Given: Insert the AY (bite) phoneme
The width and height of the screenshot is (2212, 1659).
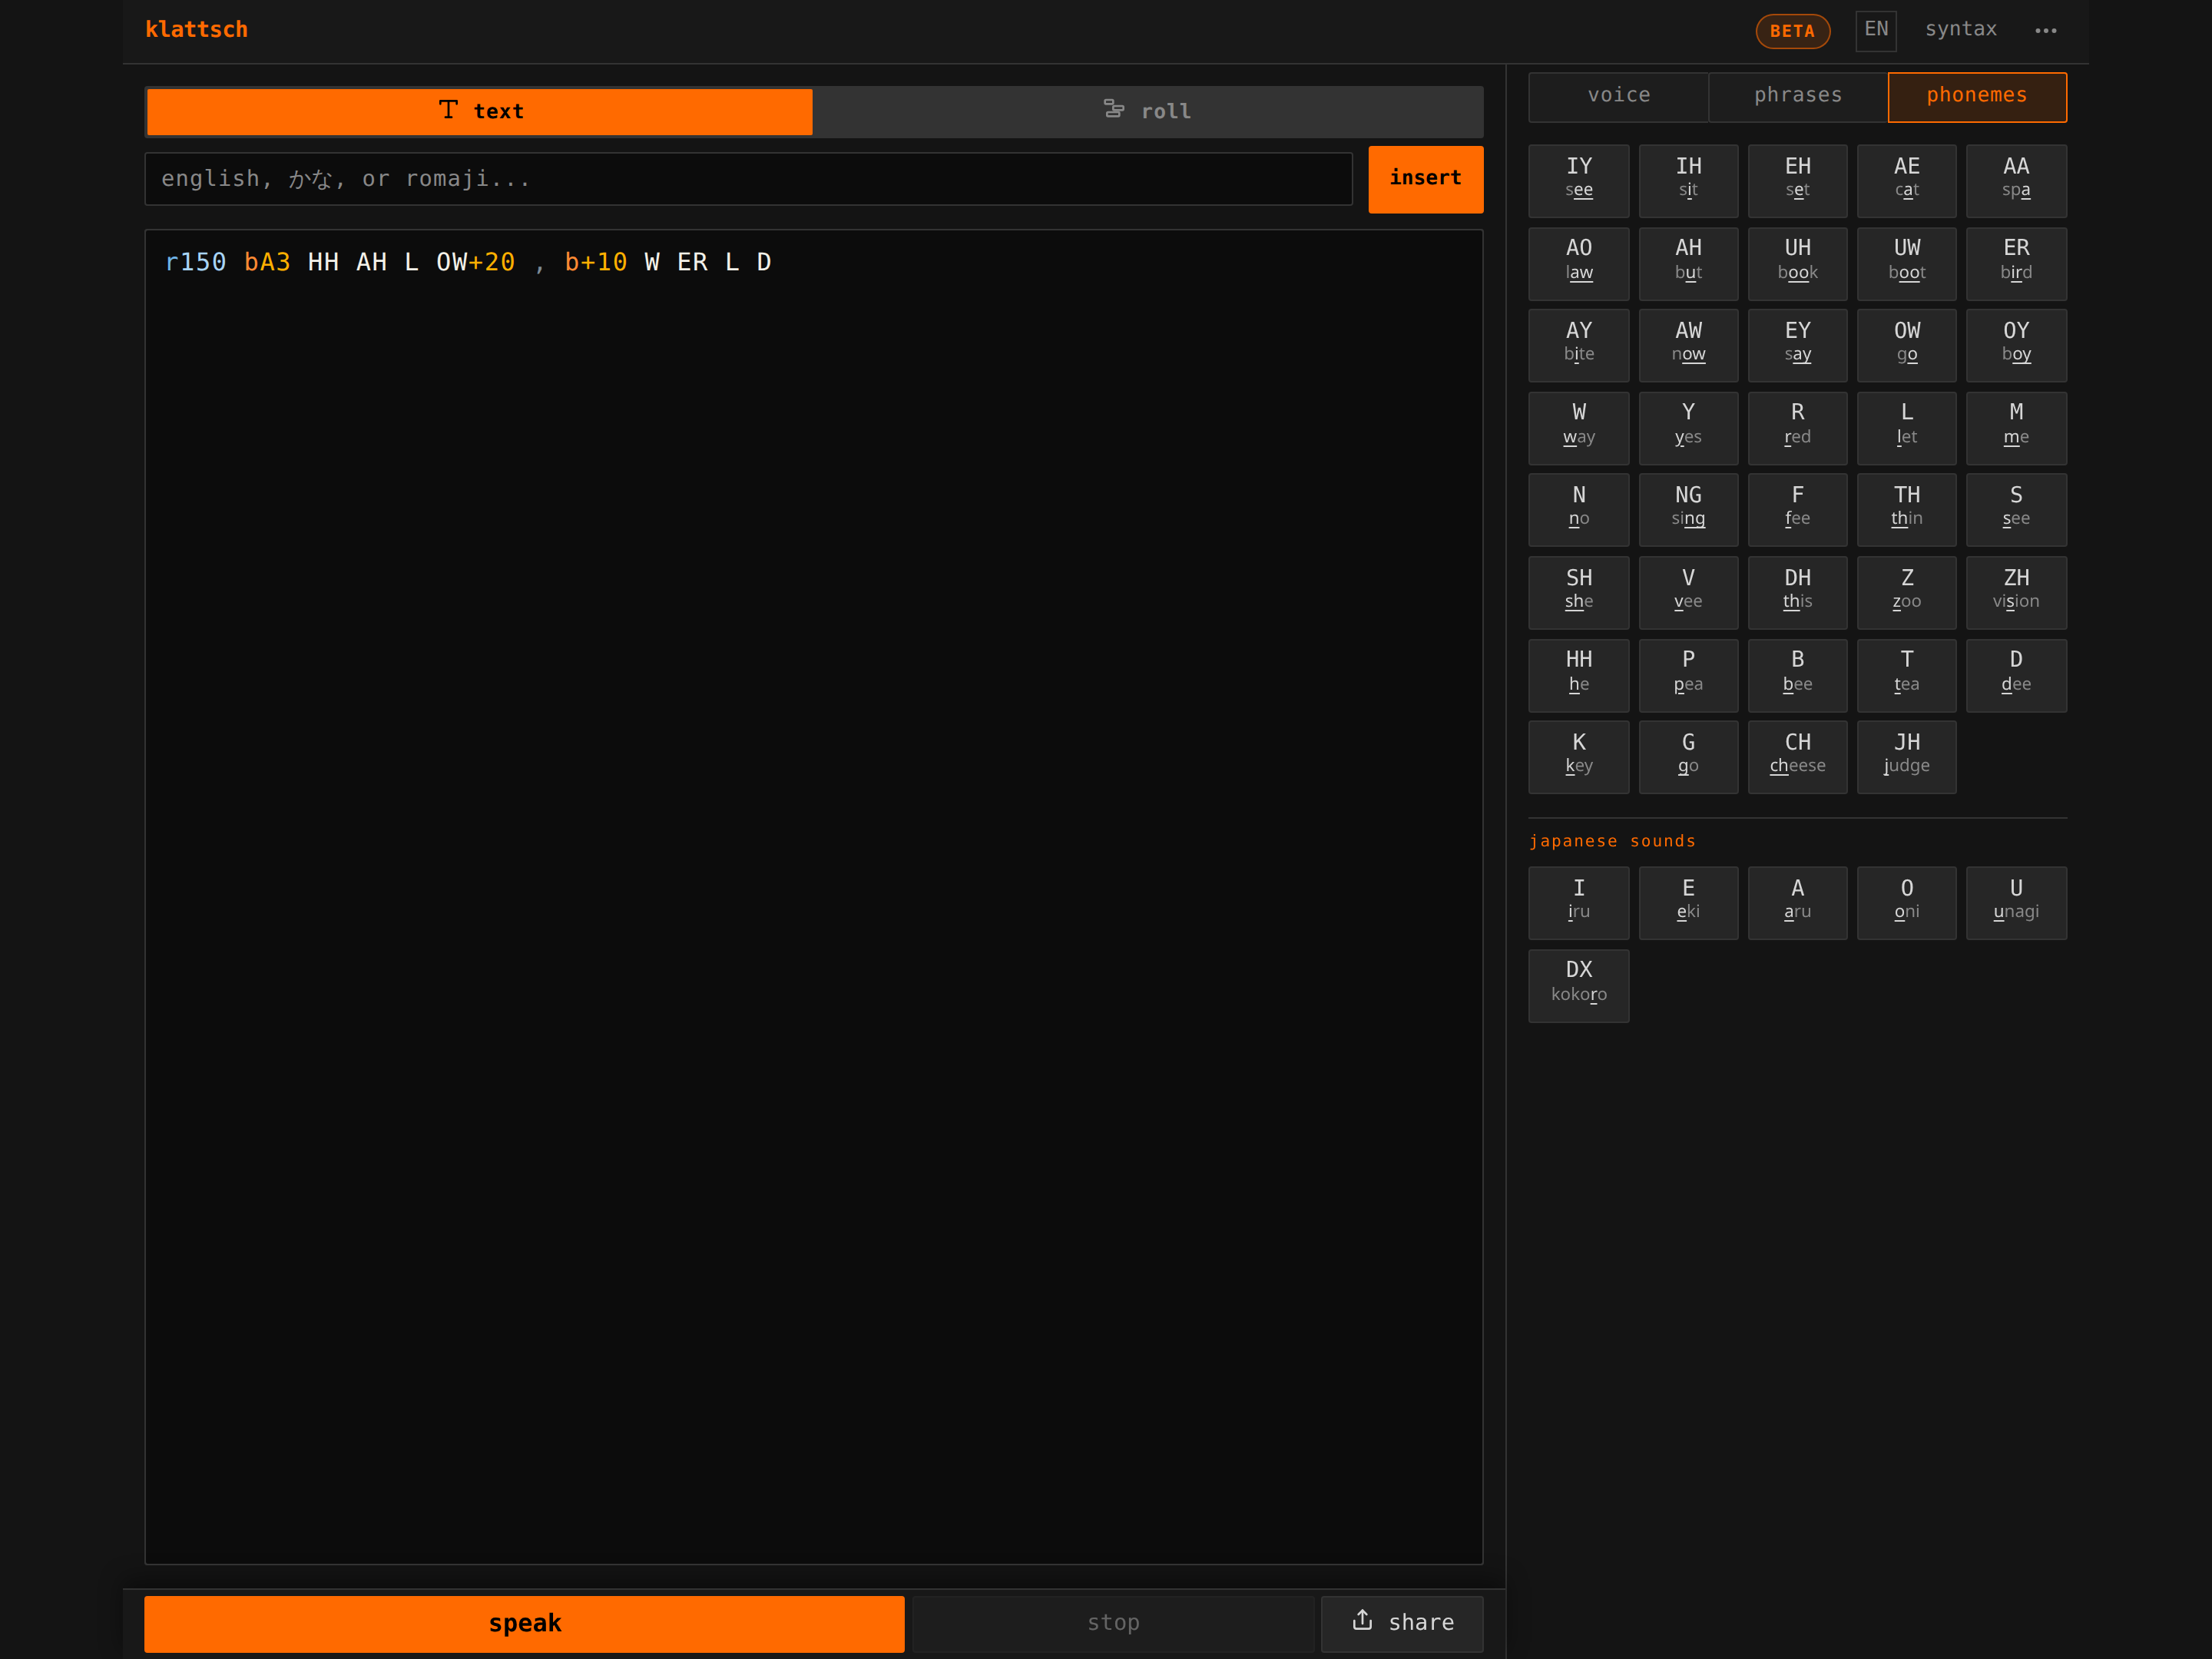Looking at the screenshot, I should (x=1578, y=345).
